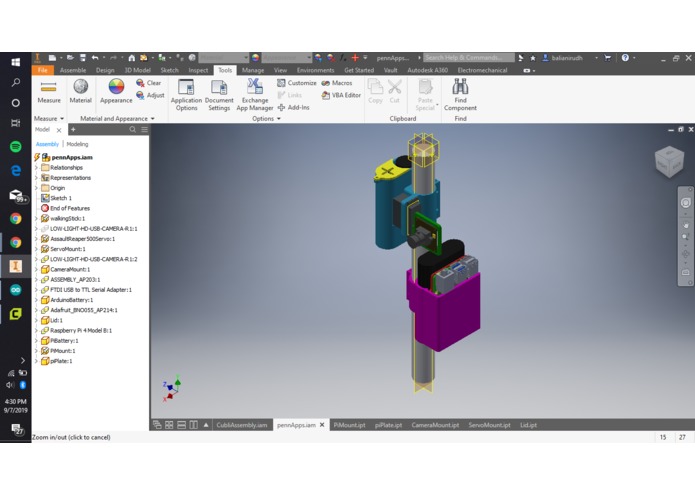The height and width of the screenshot is (494, 695).
Task: Click the Home icon in quick access toolbar
Action: (x=132, y=58)
